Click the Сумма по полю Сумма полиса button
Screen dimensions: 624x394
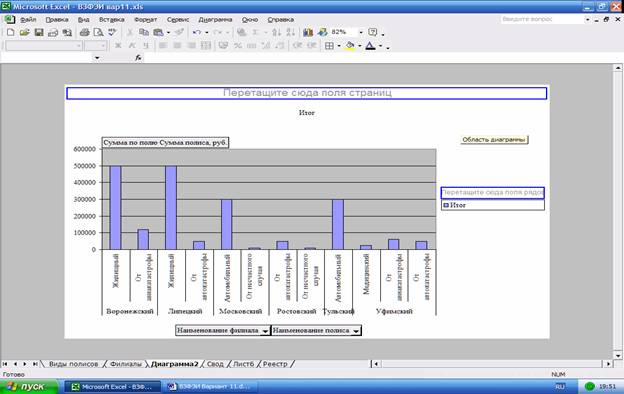(165, 142)
